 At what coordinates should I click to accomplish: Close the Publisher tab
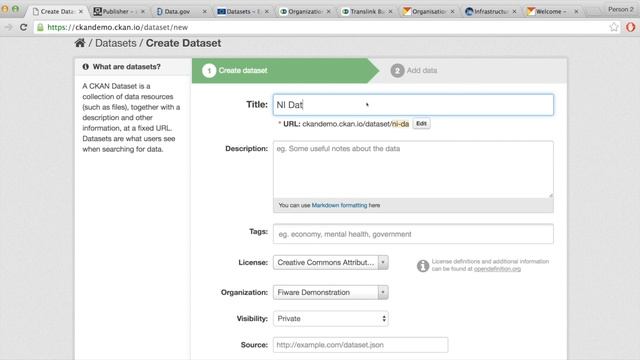click(143, 11)
